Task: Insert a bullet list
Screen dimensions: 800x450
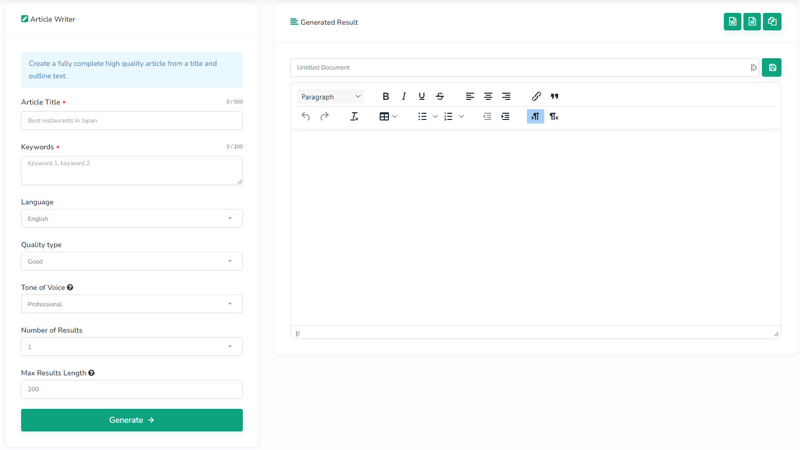Action: pyautogui.click(x=422, y=116)
